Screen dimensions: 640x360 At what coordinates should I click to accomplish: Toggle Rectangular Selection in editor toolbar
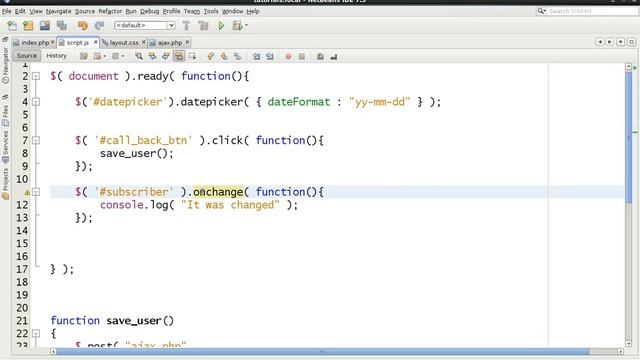[x=192, y=56]
